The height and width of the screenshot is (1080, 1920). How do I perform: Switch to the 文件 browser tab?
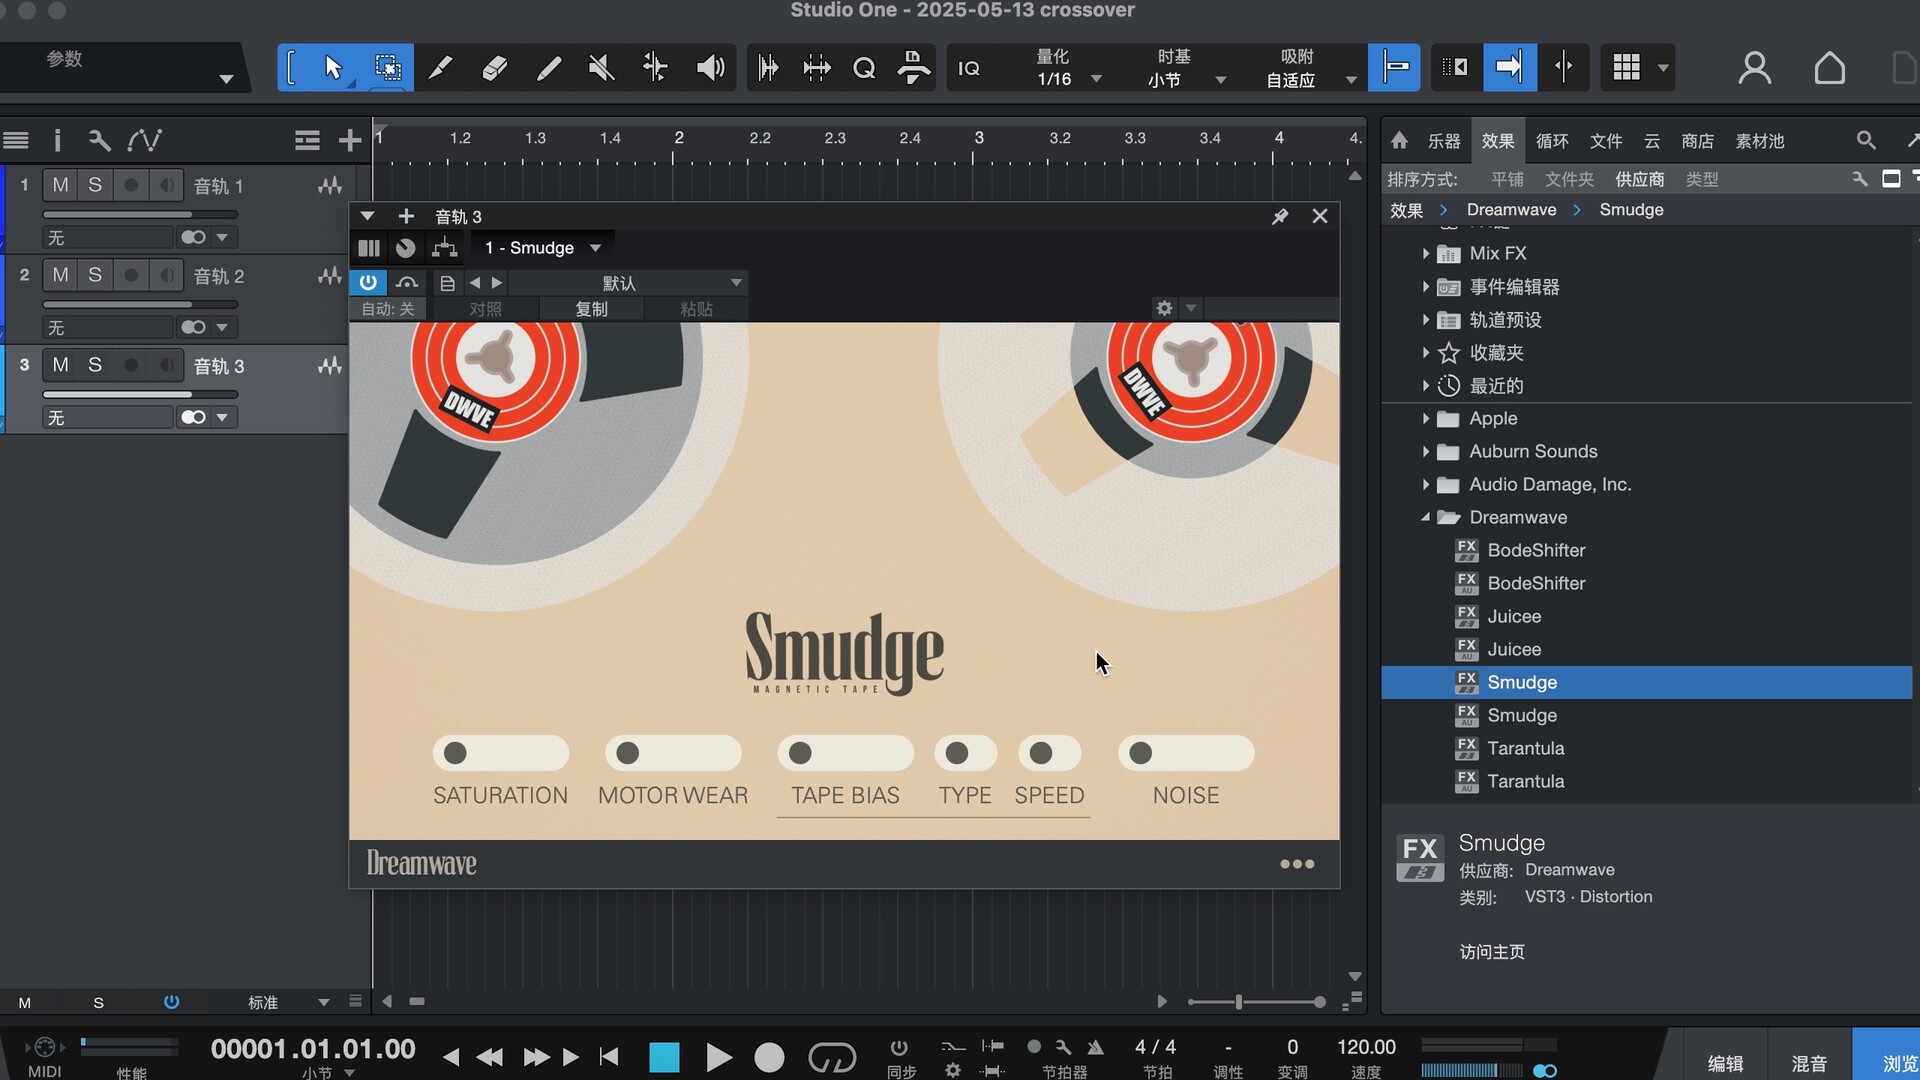(x=1605, y=141)
